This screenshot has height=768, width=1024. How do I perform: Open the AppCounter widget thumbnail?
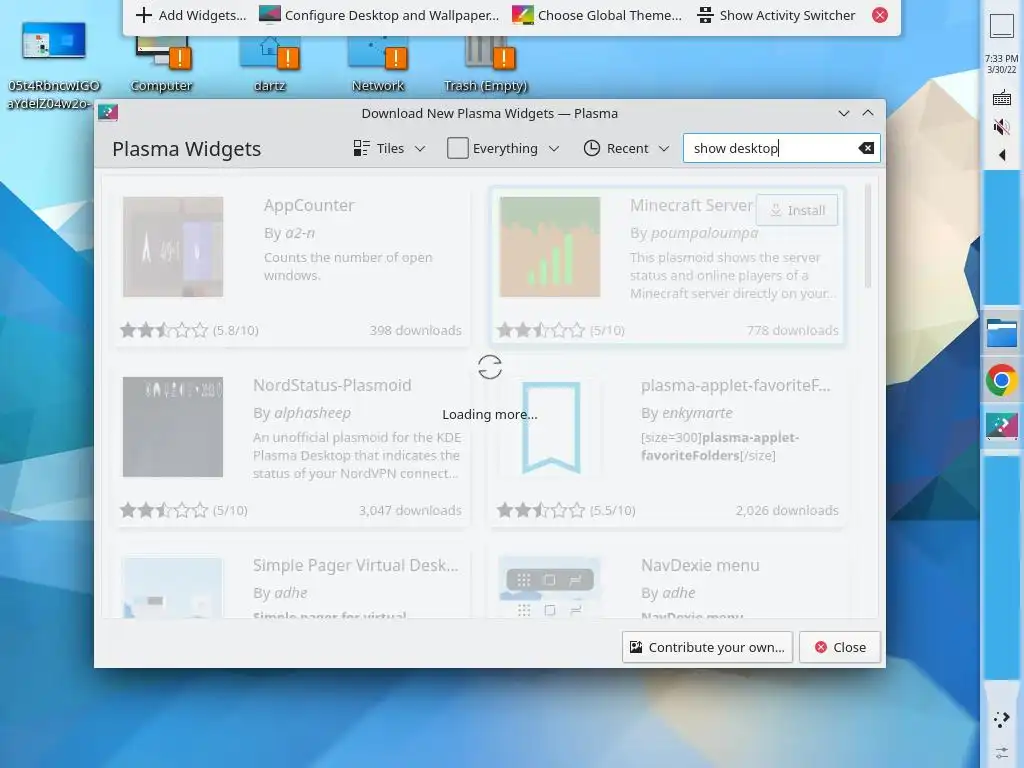(x=173, y=247)
